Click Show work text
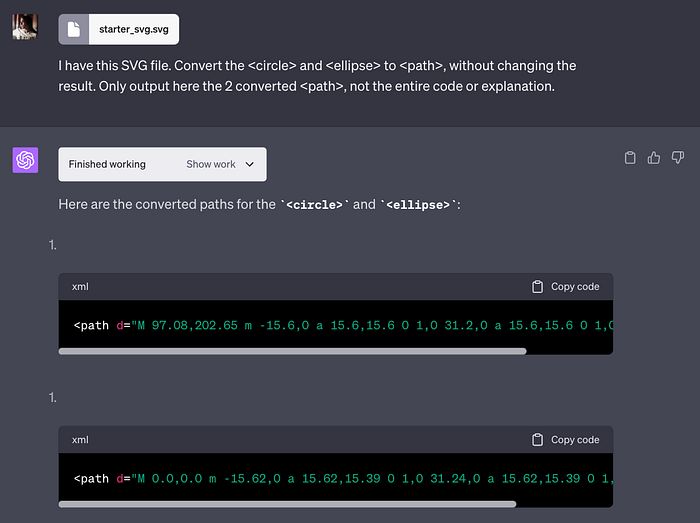 [x=211, y=164]
